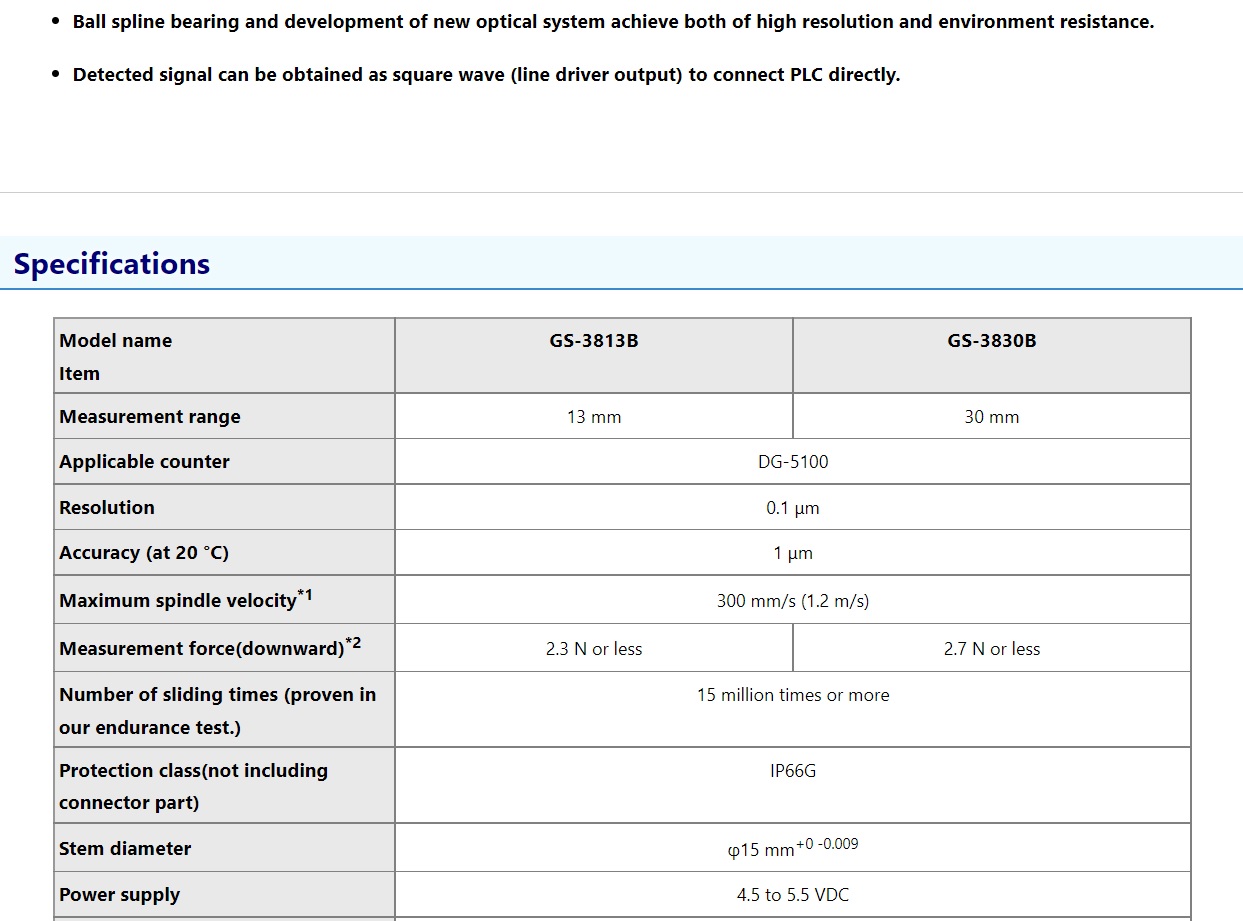Click the IP66G protection class value

pyautogui.click(x=792, y=771)
